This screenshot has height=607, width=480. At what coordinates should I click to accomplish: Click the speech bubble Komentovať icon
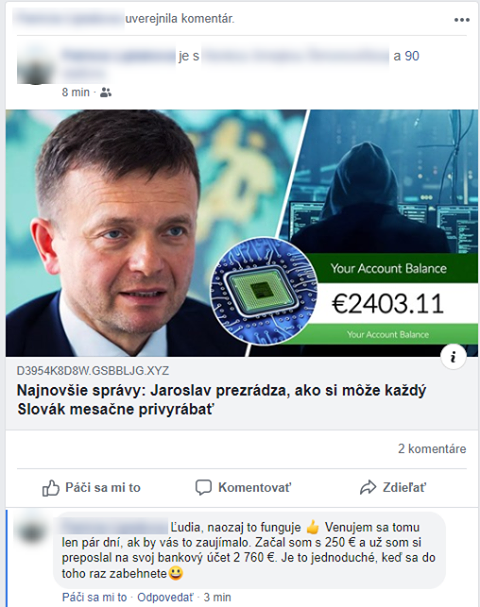(x=204, y=488)
